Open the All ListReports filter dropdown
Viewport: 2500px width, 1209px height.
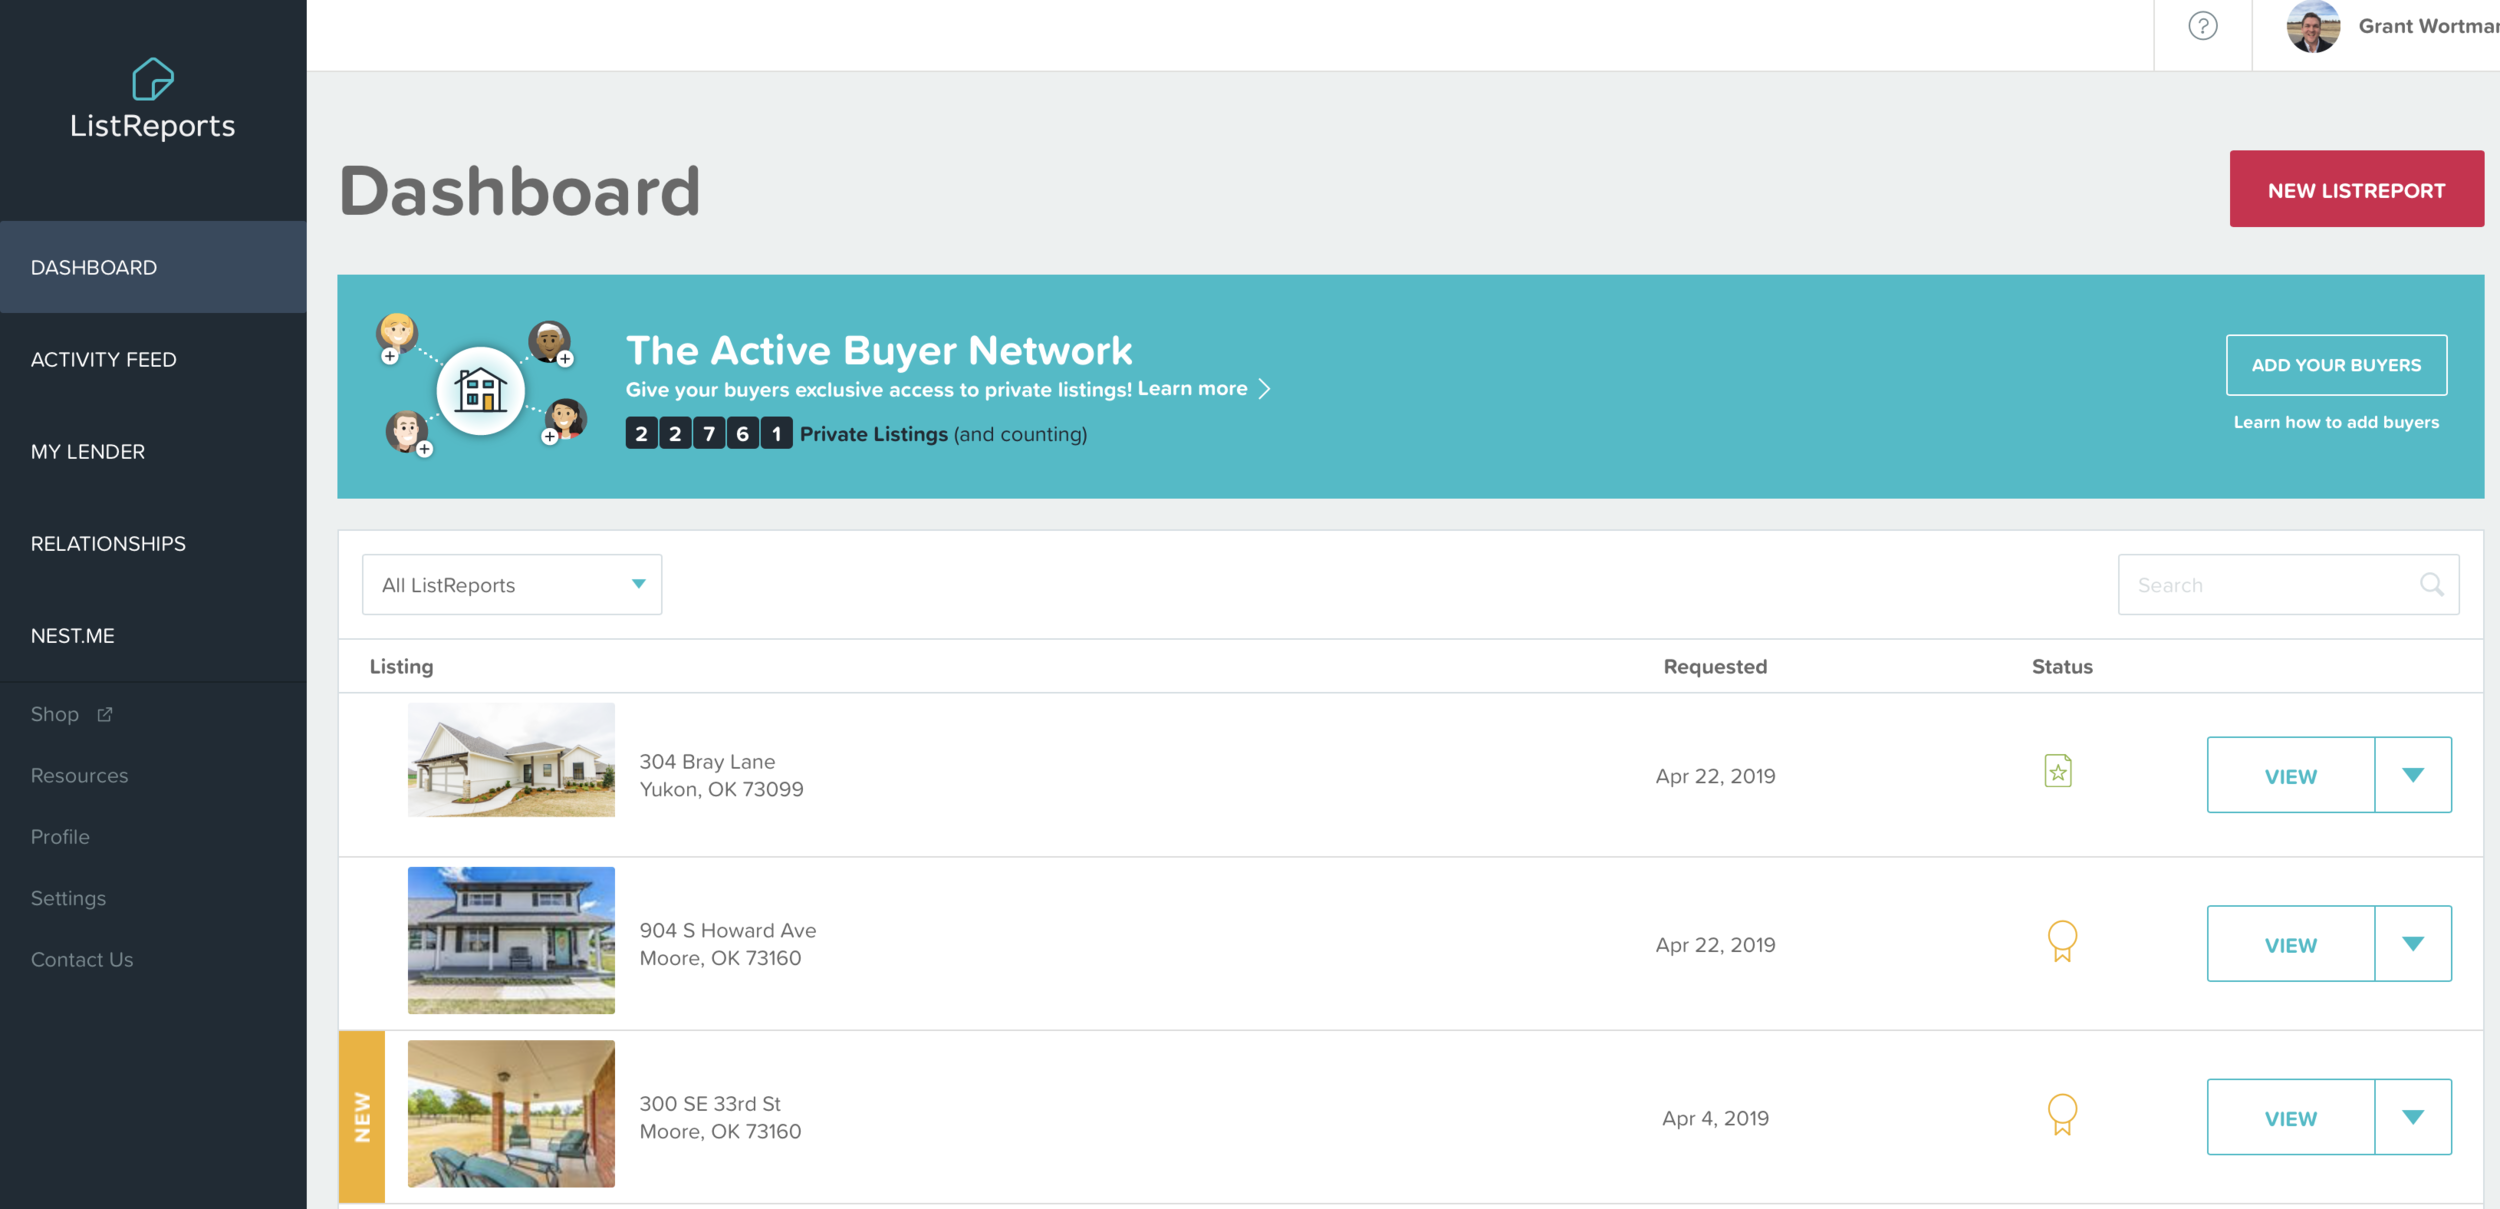[512, 585]
